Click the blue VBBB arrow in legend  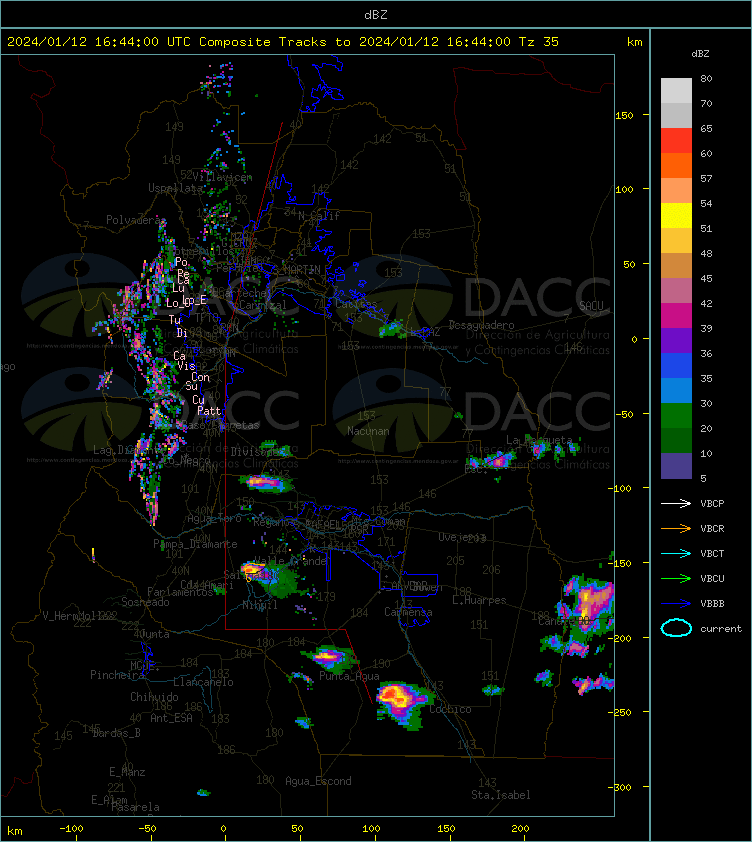click(x=676, y=604)
